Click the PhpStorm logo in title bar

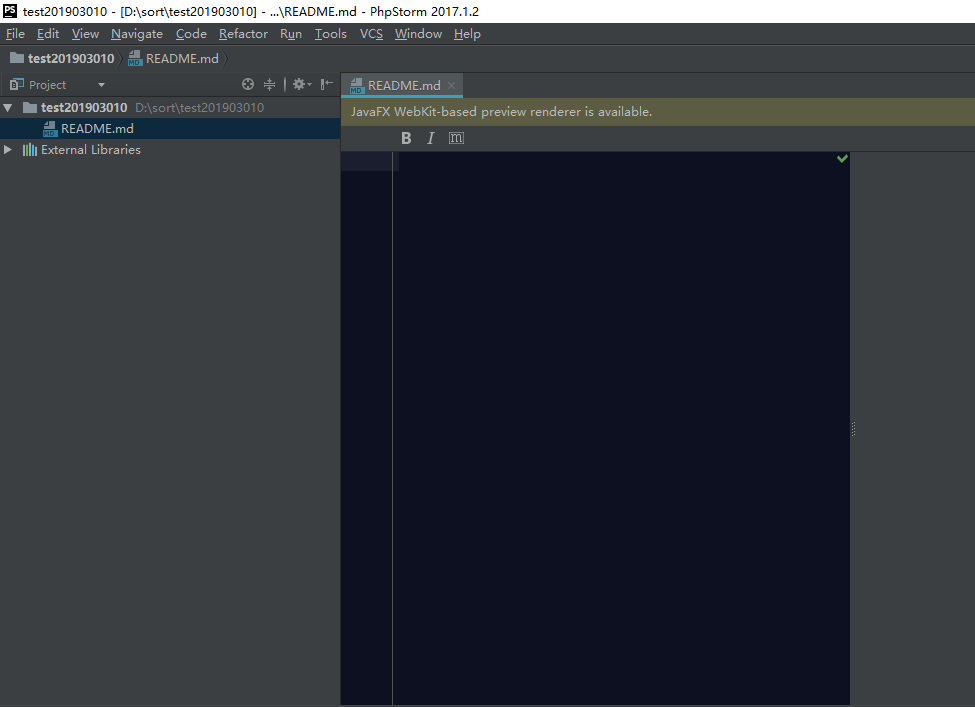point(10,11)
